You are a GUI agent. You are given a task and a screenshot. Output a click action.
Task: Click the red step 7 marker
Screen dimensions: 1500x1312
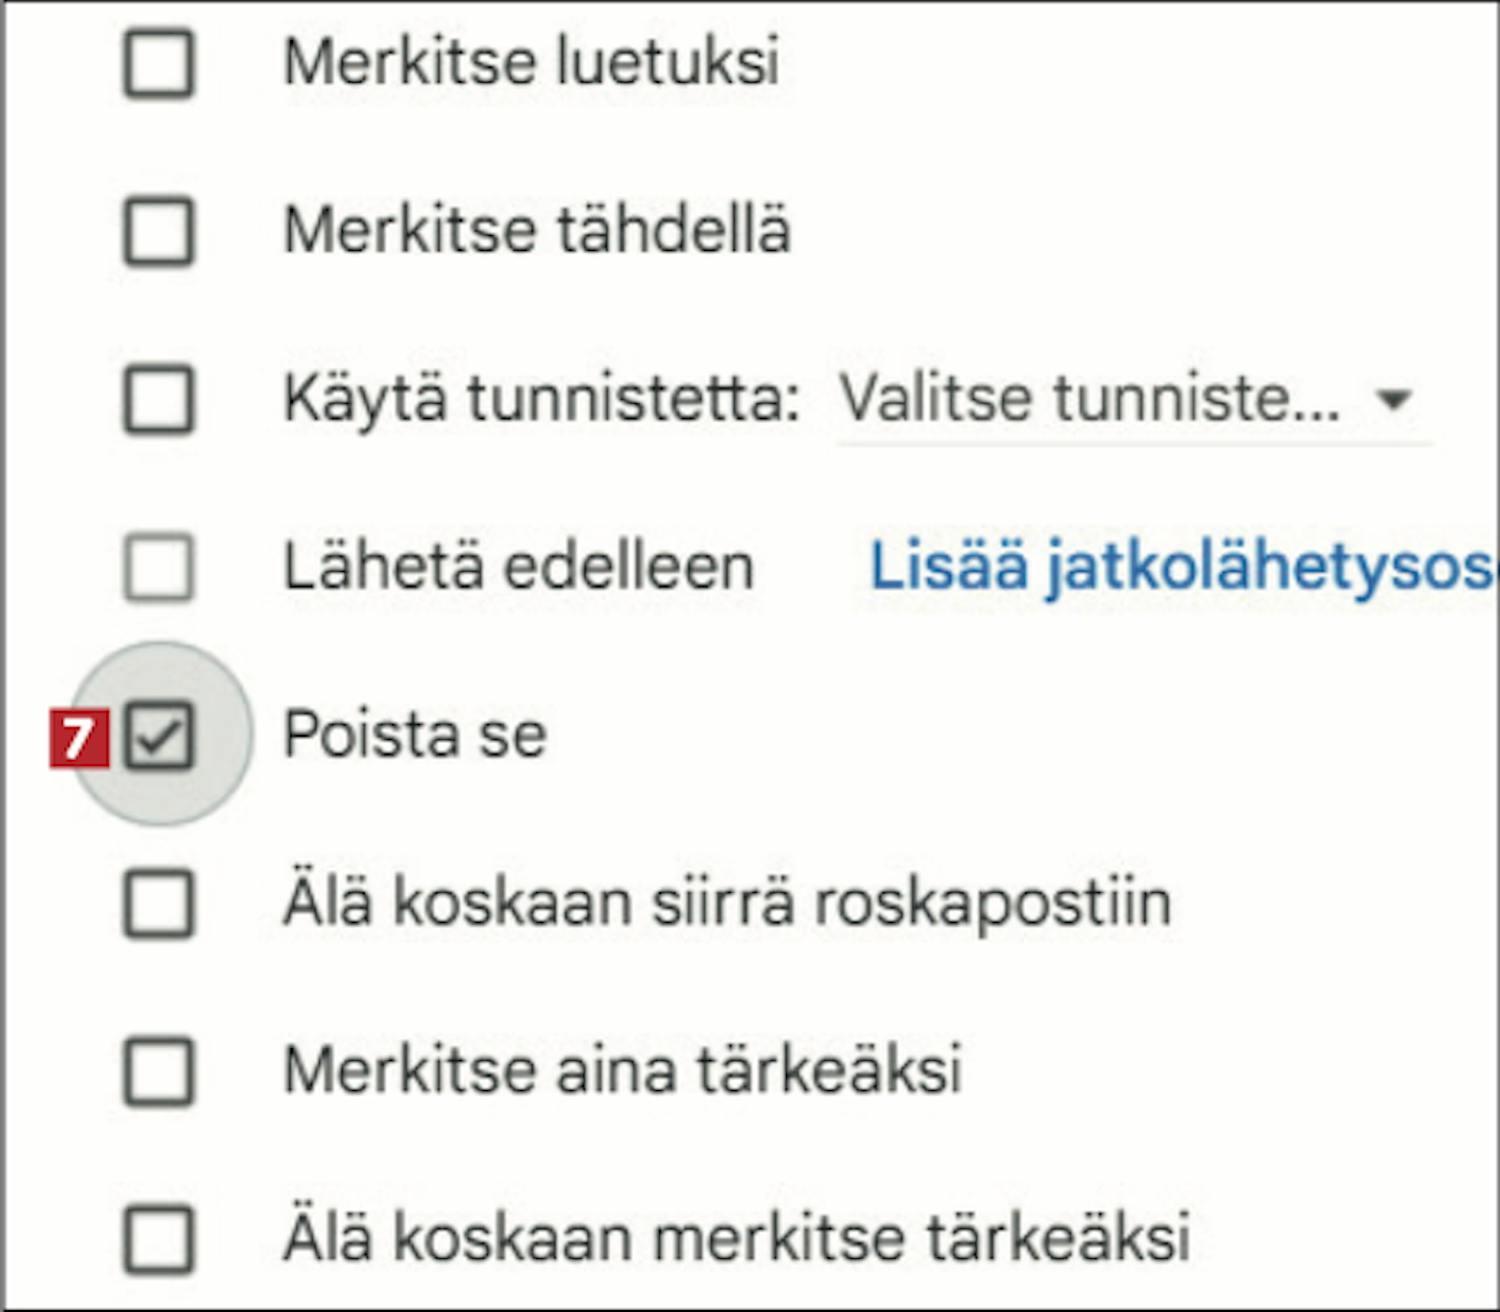(x=78, y=739)
